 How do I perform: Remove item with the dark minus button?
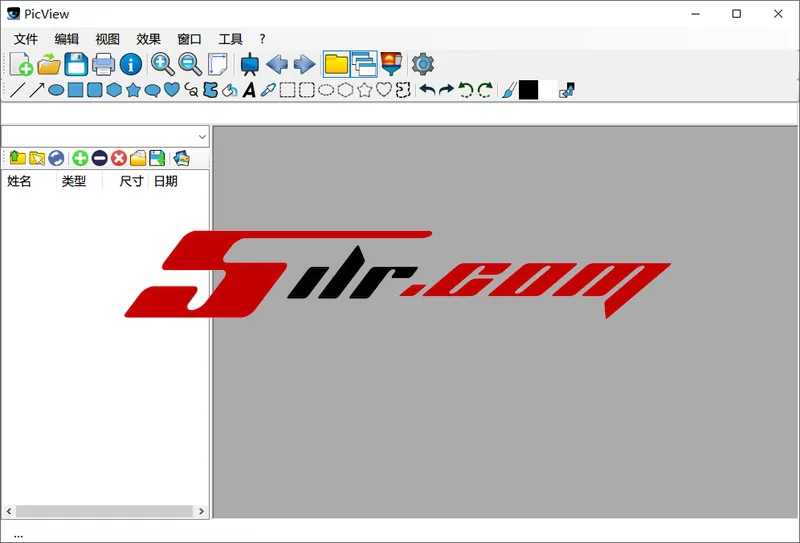click(99, 158)
